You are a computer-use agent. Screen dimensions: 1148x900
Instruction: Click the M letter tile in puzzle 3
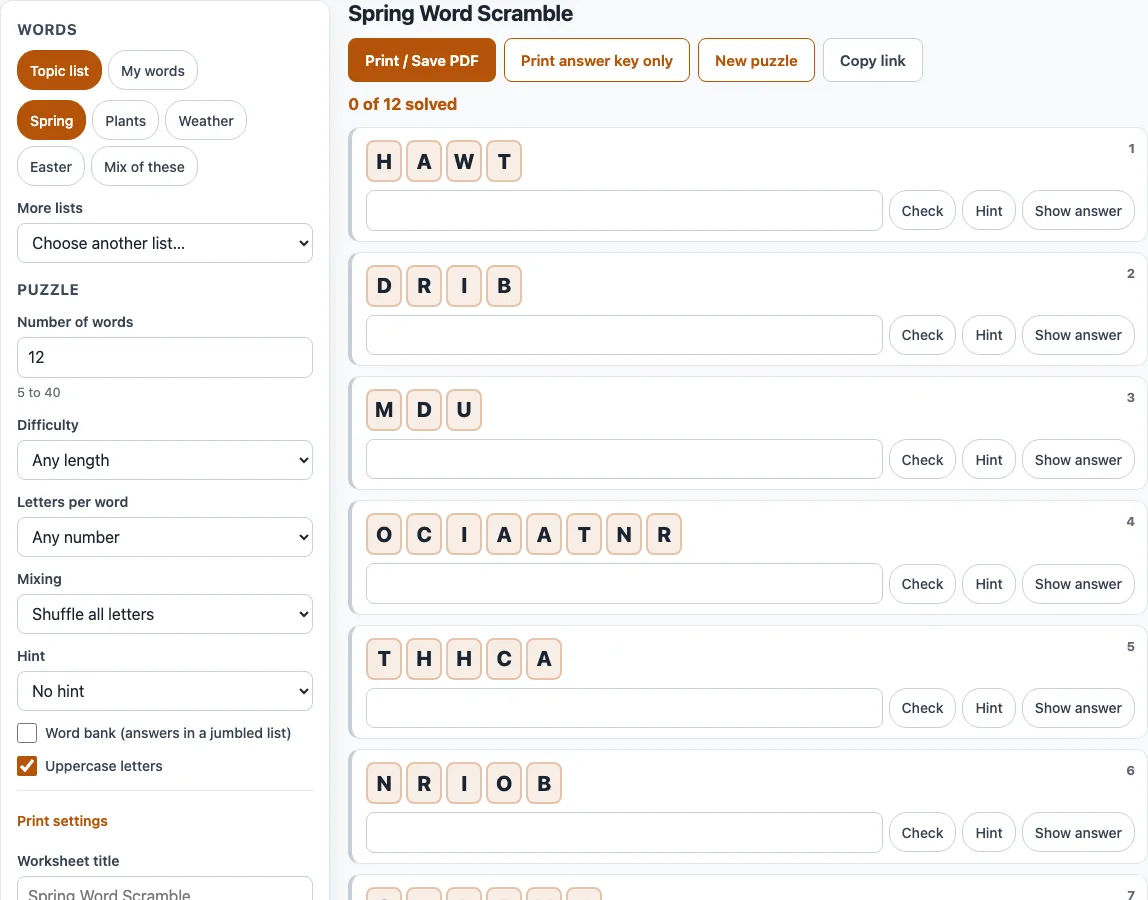(x=384, y=409)
